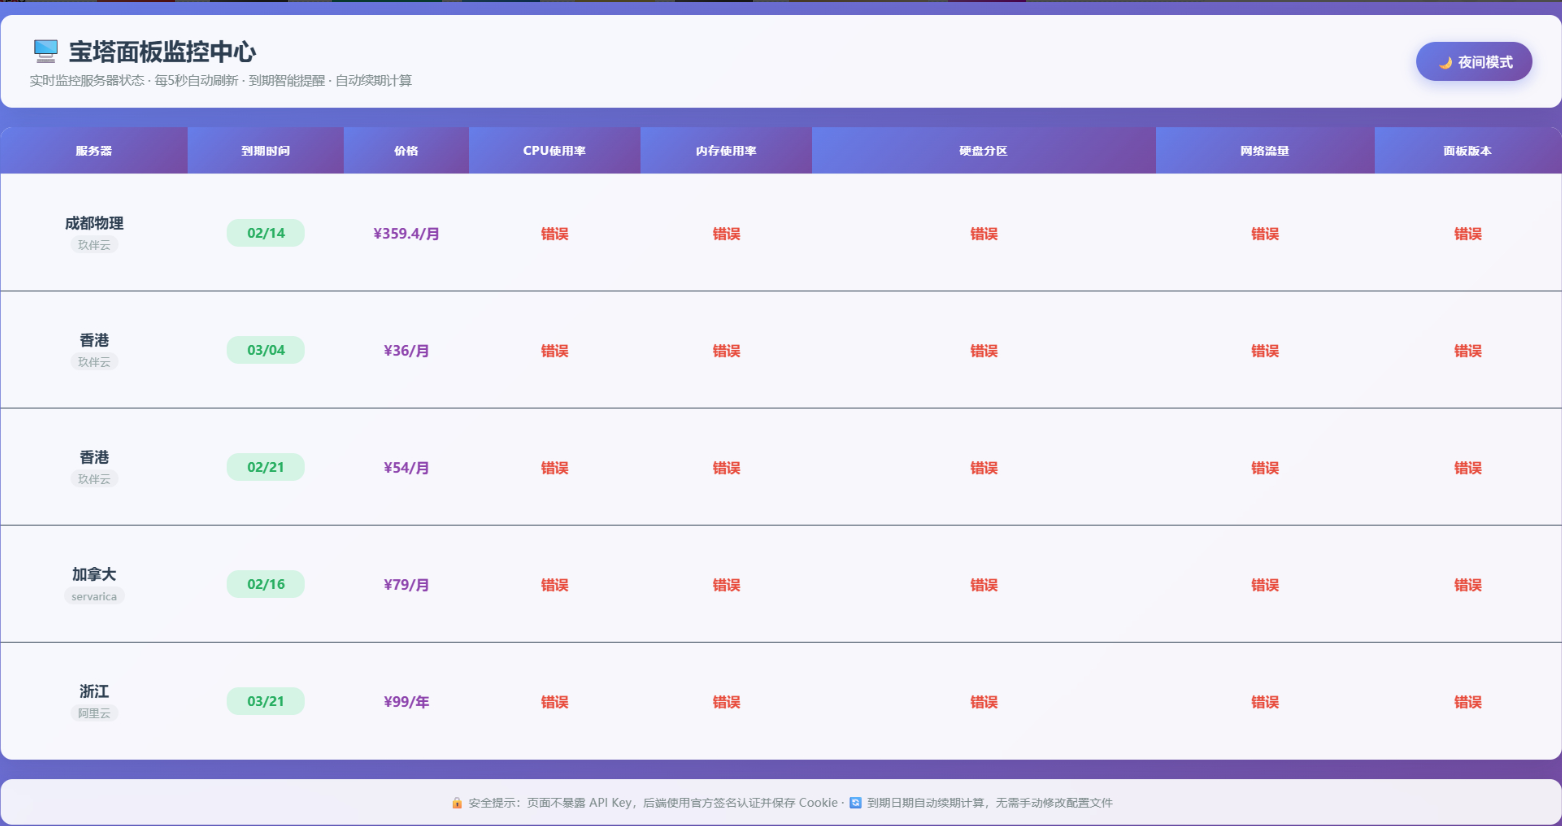Click network 错误 in the ¥54/月 row
Viewport: 1562px width, 826px height.
click(x=1265, y=467)
